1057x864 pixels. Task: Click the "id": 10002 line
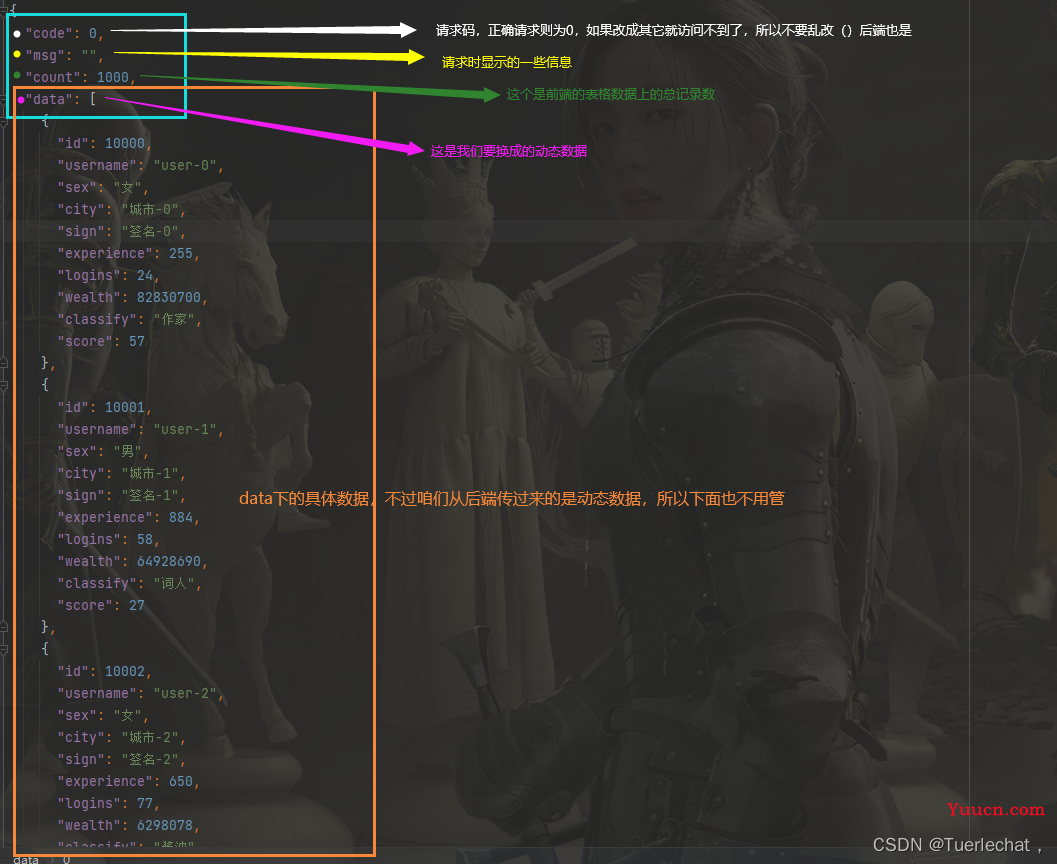pyautogui.click(x=104, y=672)
